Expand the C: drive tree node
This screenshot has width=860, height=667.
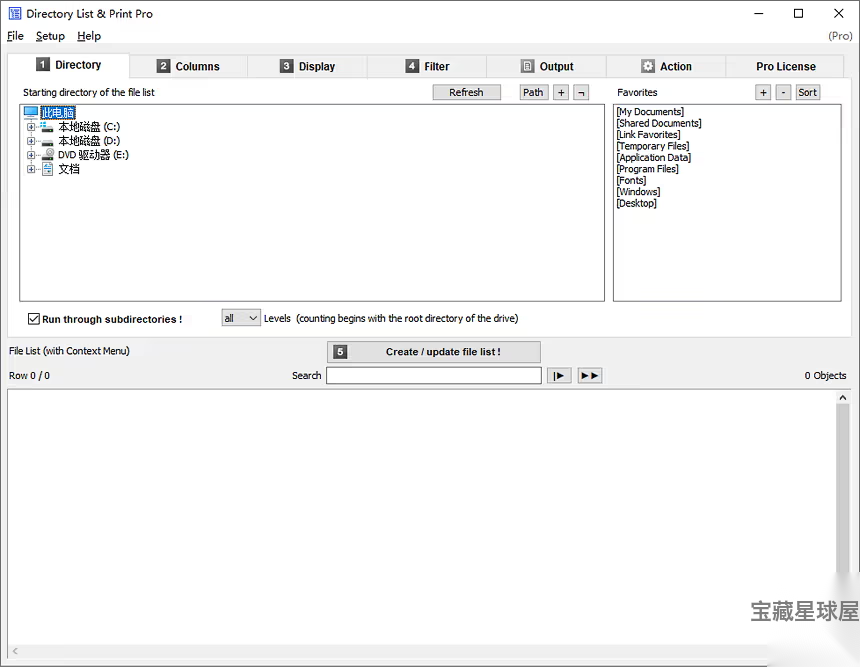(x=31, y=127)
